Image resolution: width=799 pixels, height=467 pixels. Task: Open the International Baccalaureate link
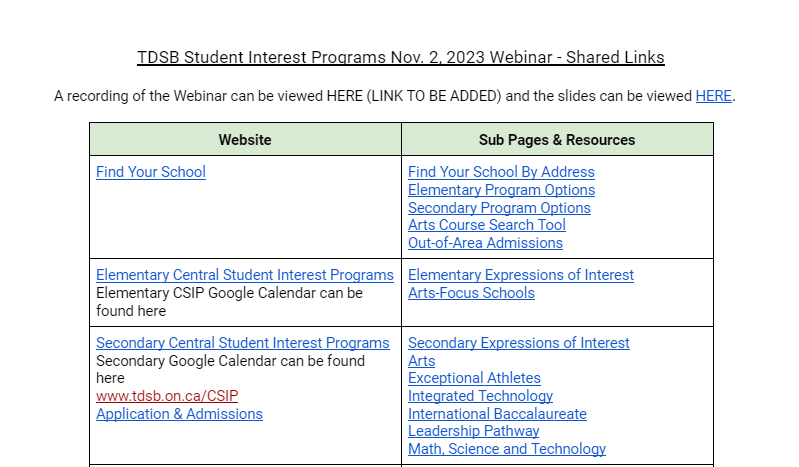point(497,414)
